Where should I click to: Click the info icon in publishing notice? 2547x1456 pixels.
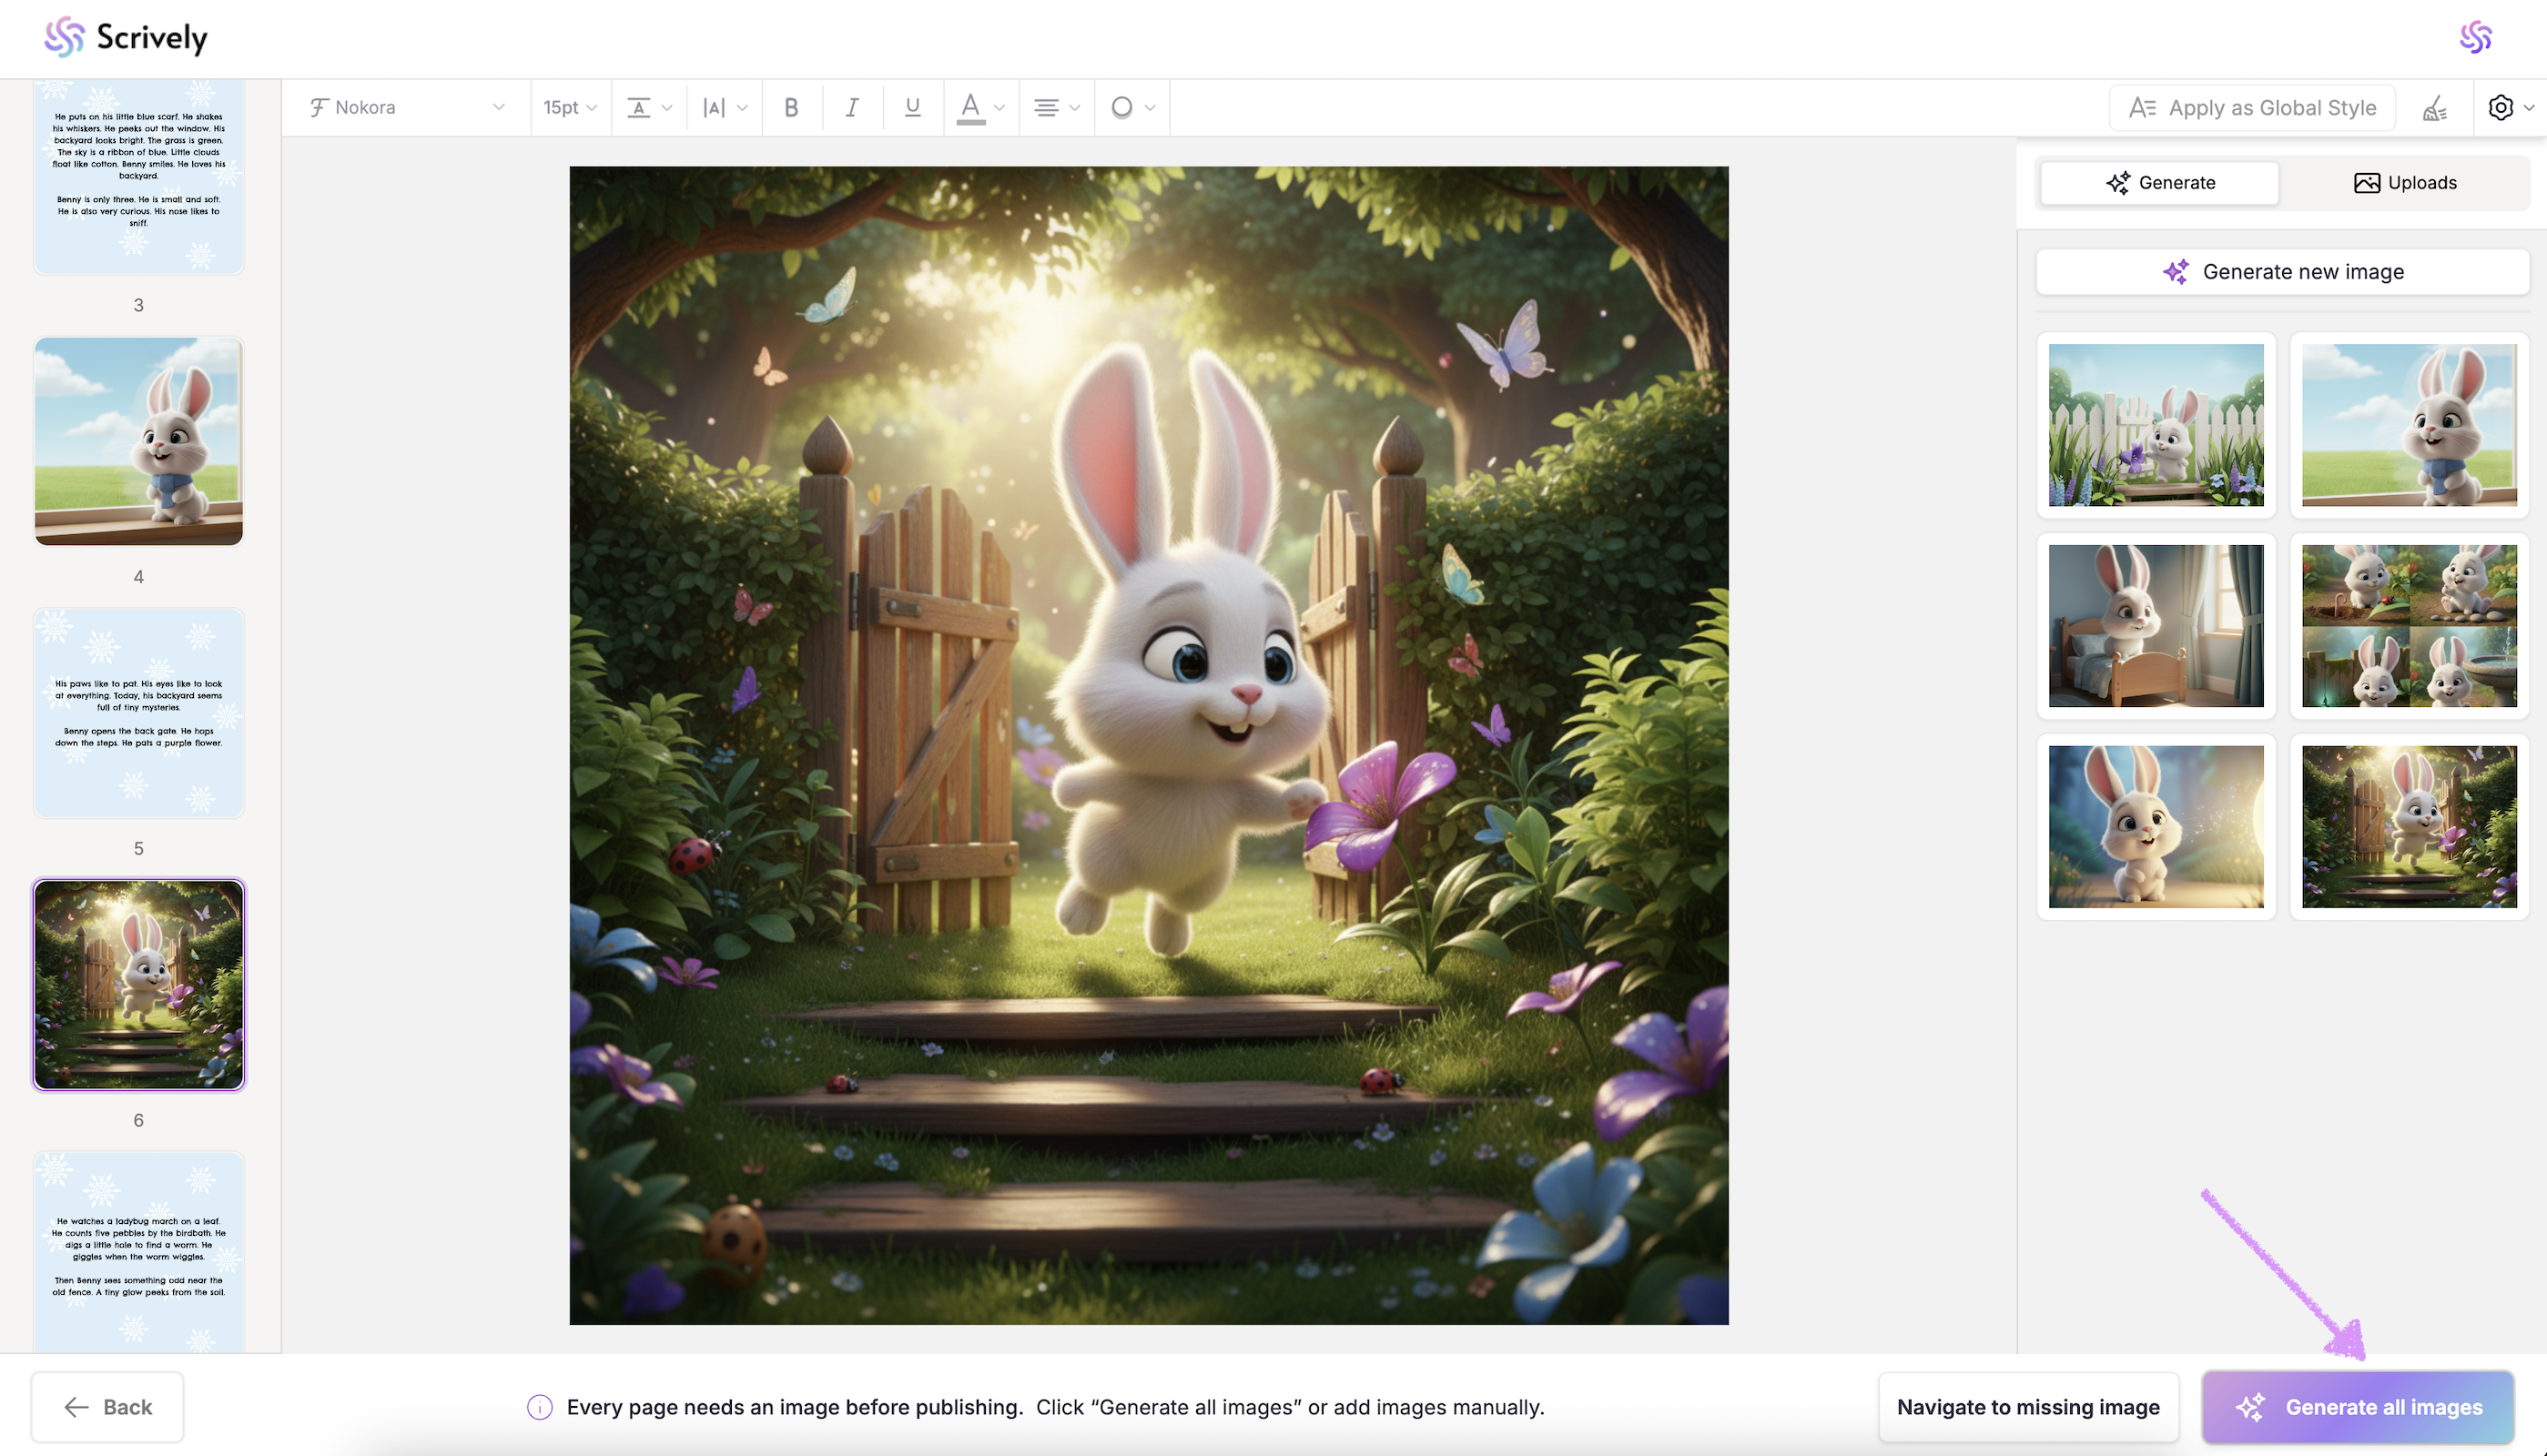coord(540,1407)
